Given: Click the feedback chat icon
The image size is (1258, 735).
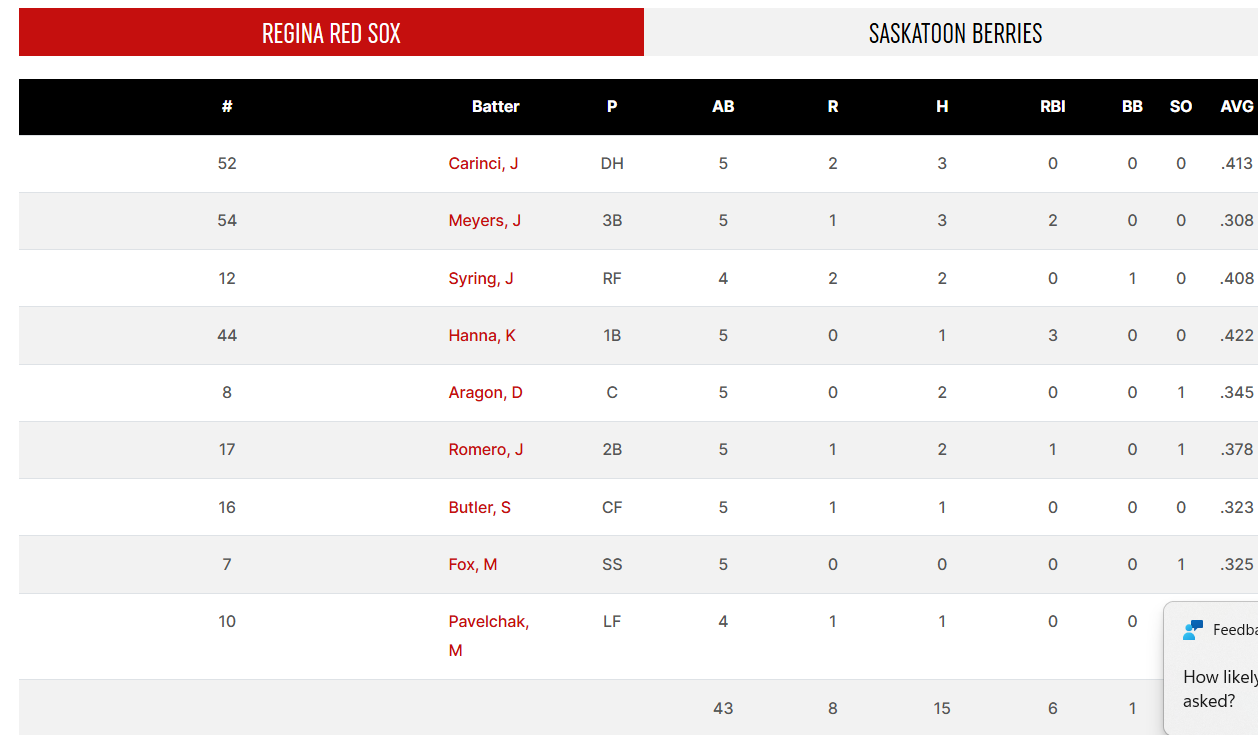Looking at the screenshot, I should [1193, 630].
